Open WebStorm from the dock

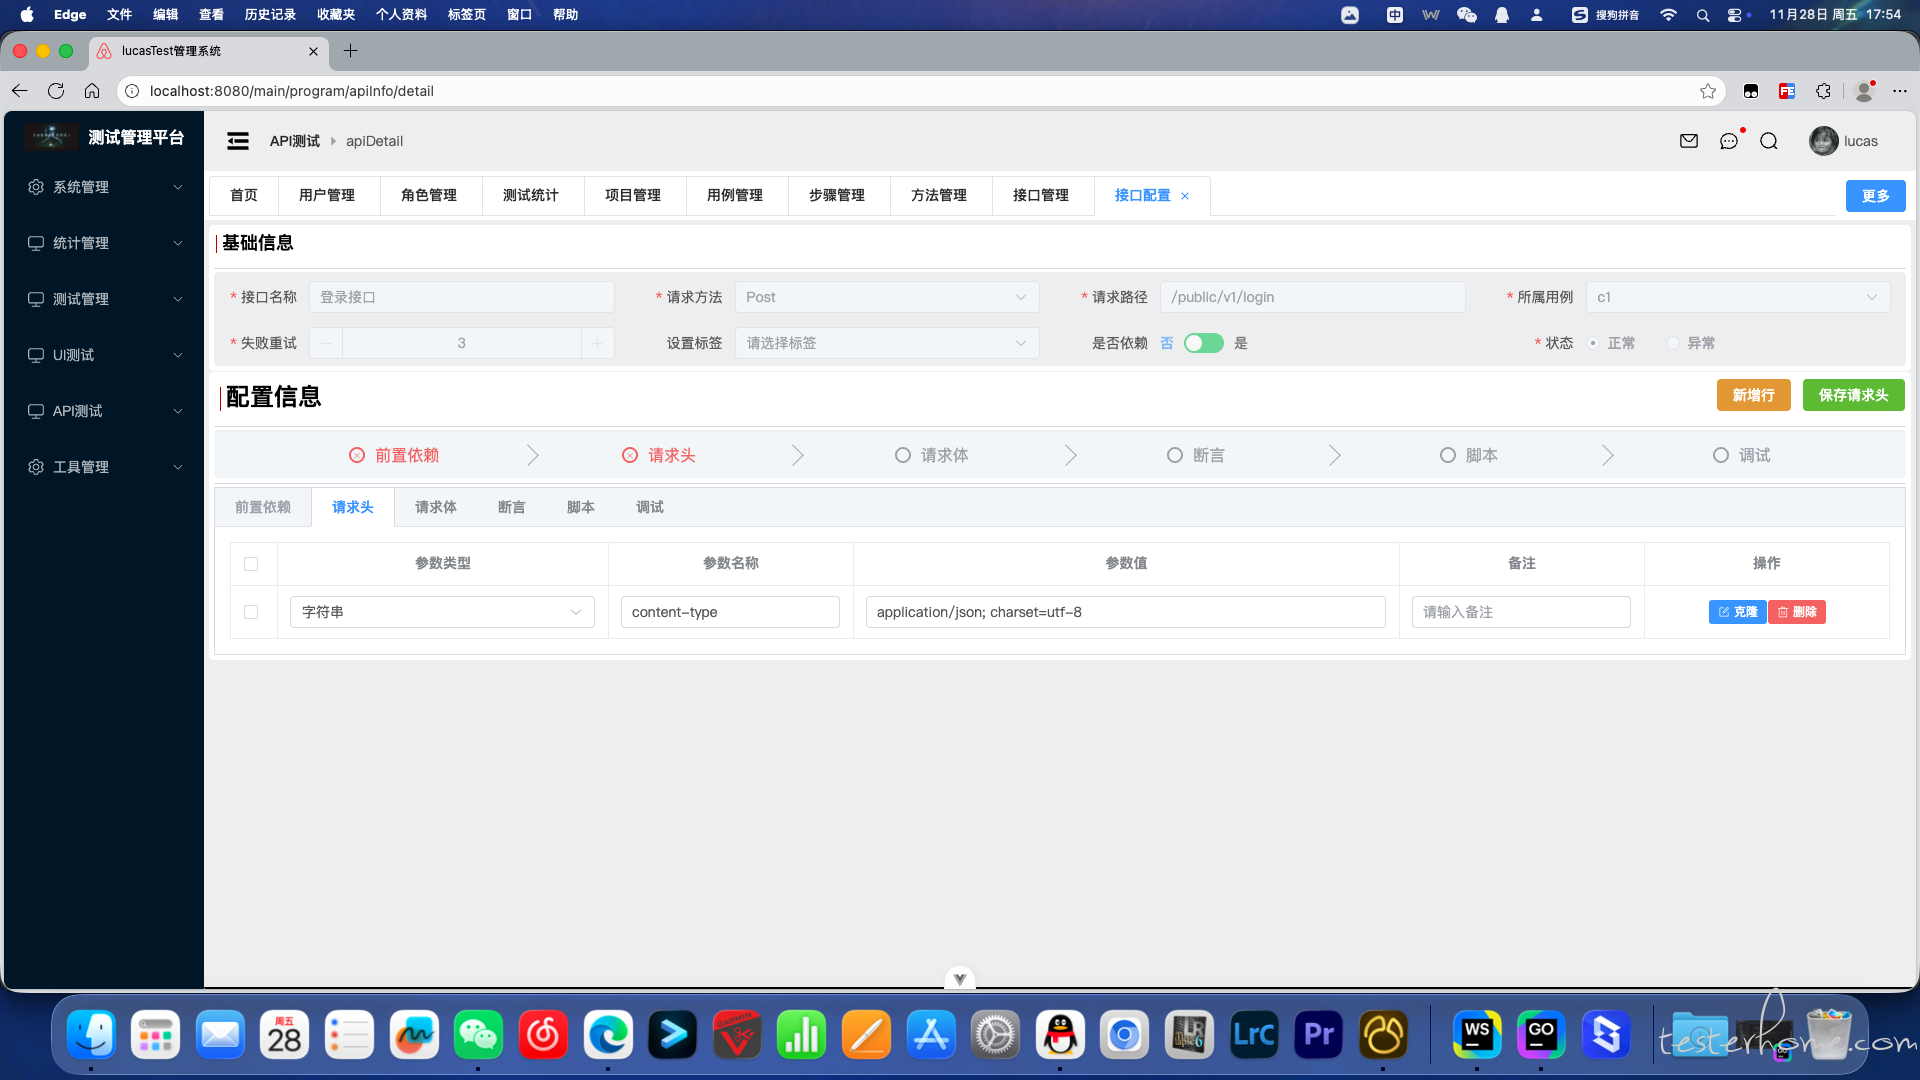[1477, 1035]
